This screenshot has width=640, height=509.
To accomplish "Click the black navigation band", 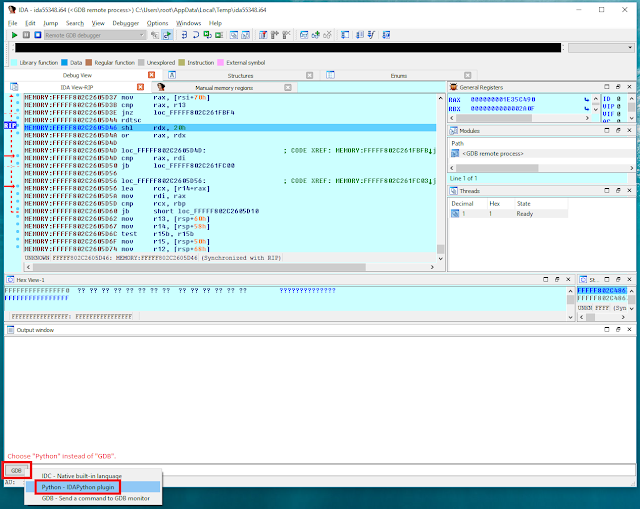I will tap(288, 48).
